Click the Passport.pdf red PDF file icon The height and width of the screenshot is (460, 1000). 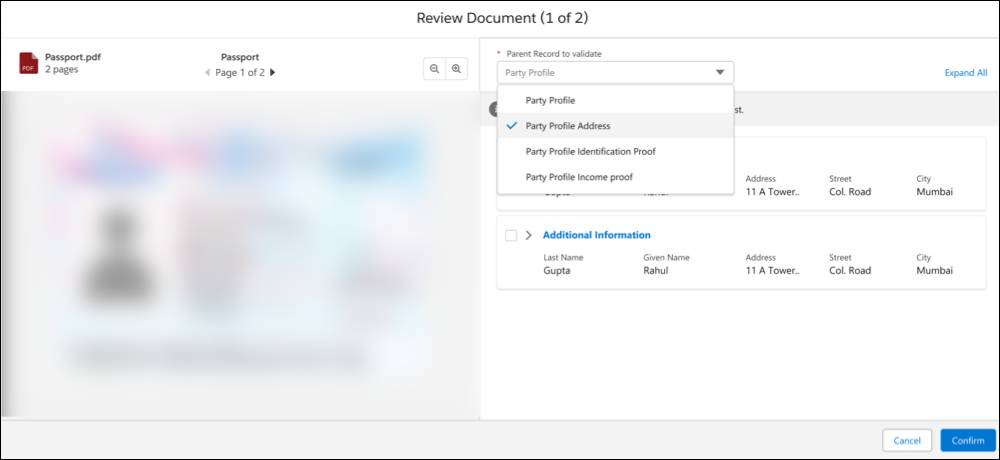pos(29,63)
